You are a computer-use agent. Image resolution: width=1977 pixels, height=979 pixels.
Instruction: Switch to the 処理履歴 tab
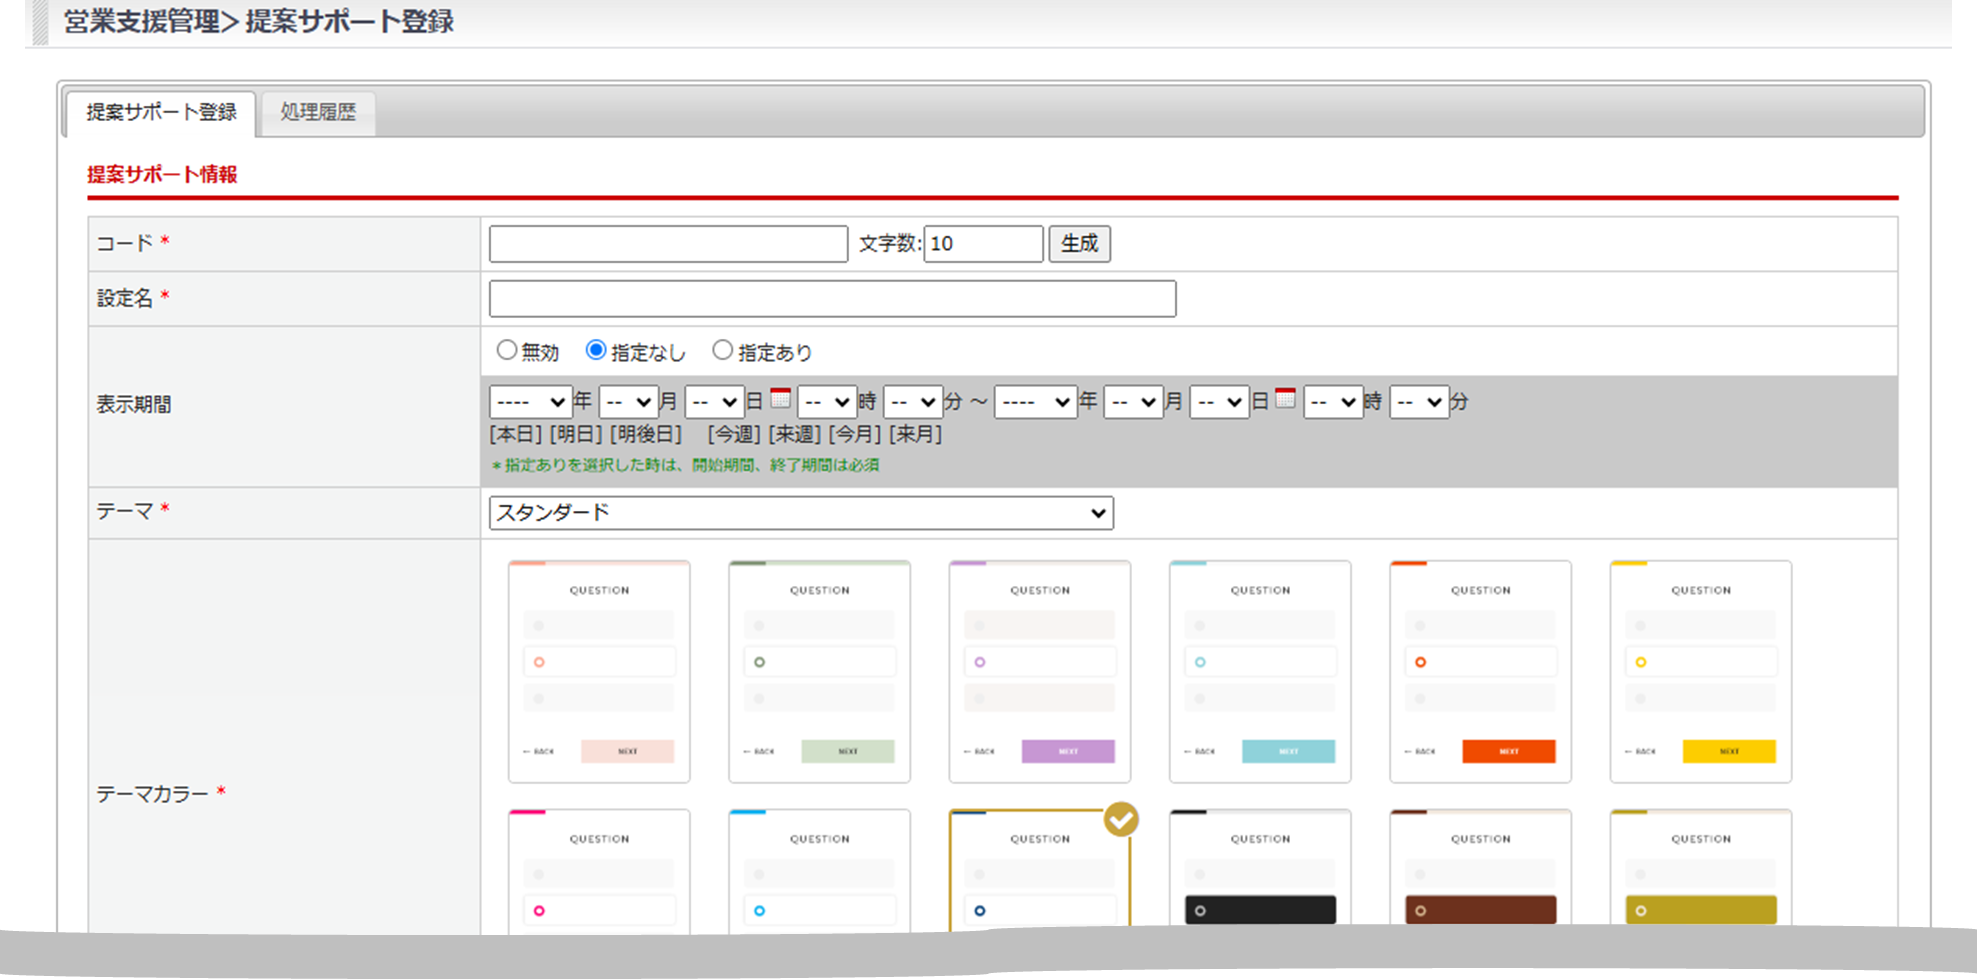point(318,112)
